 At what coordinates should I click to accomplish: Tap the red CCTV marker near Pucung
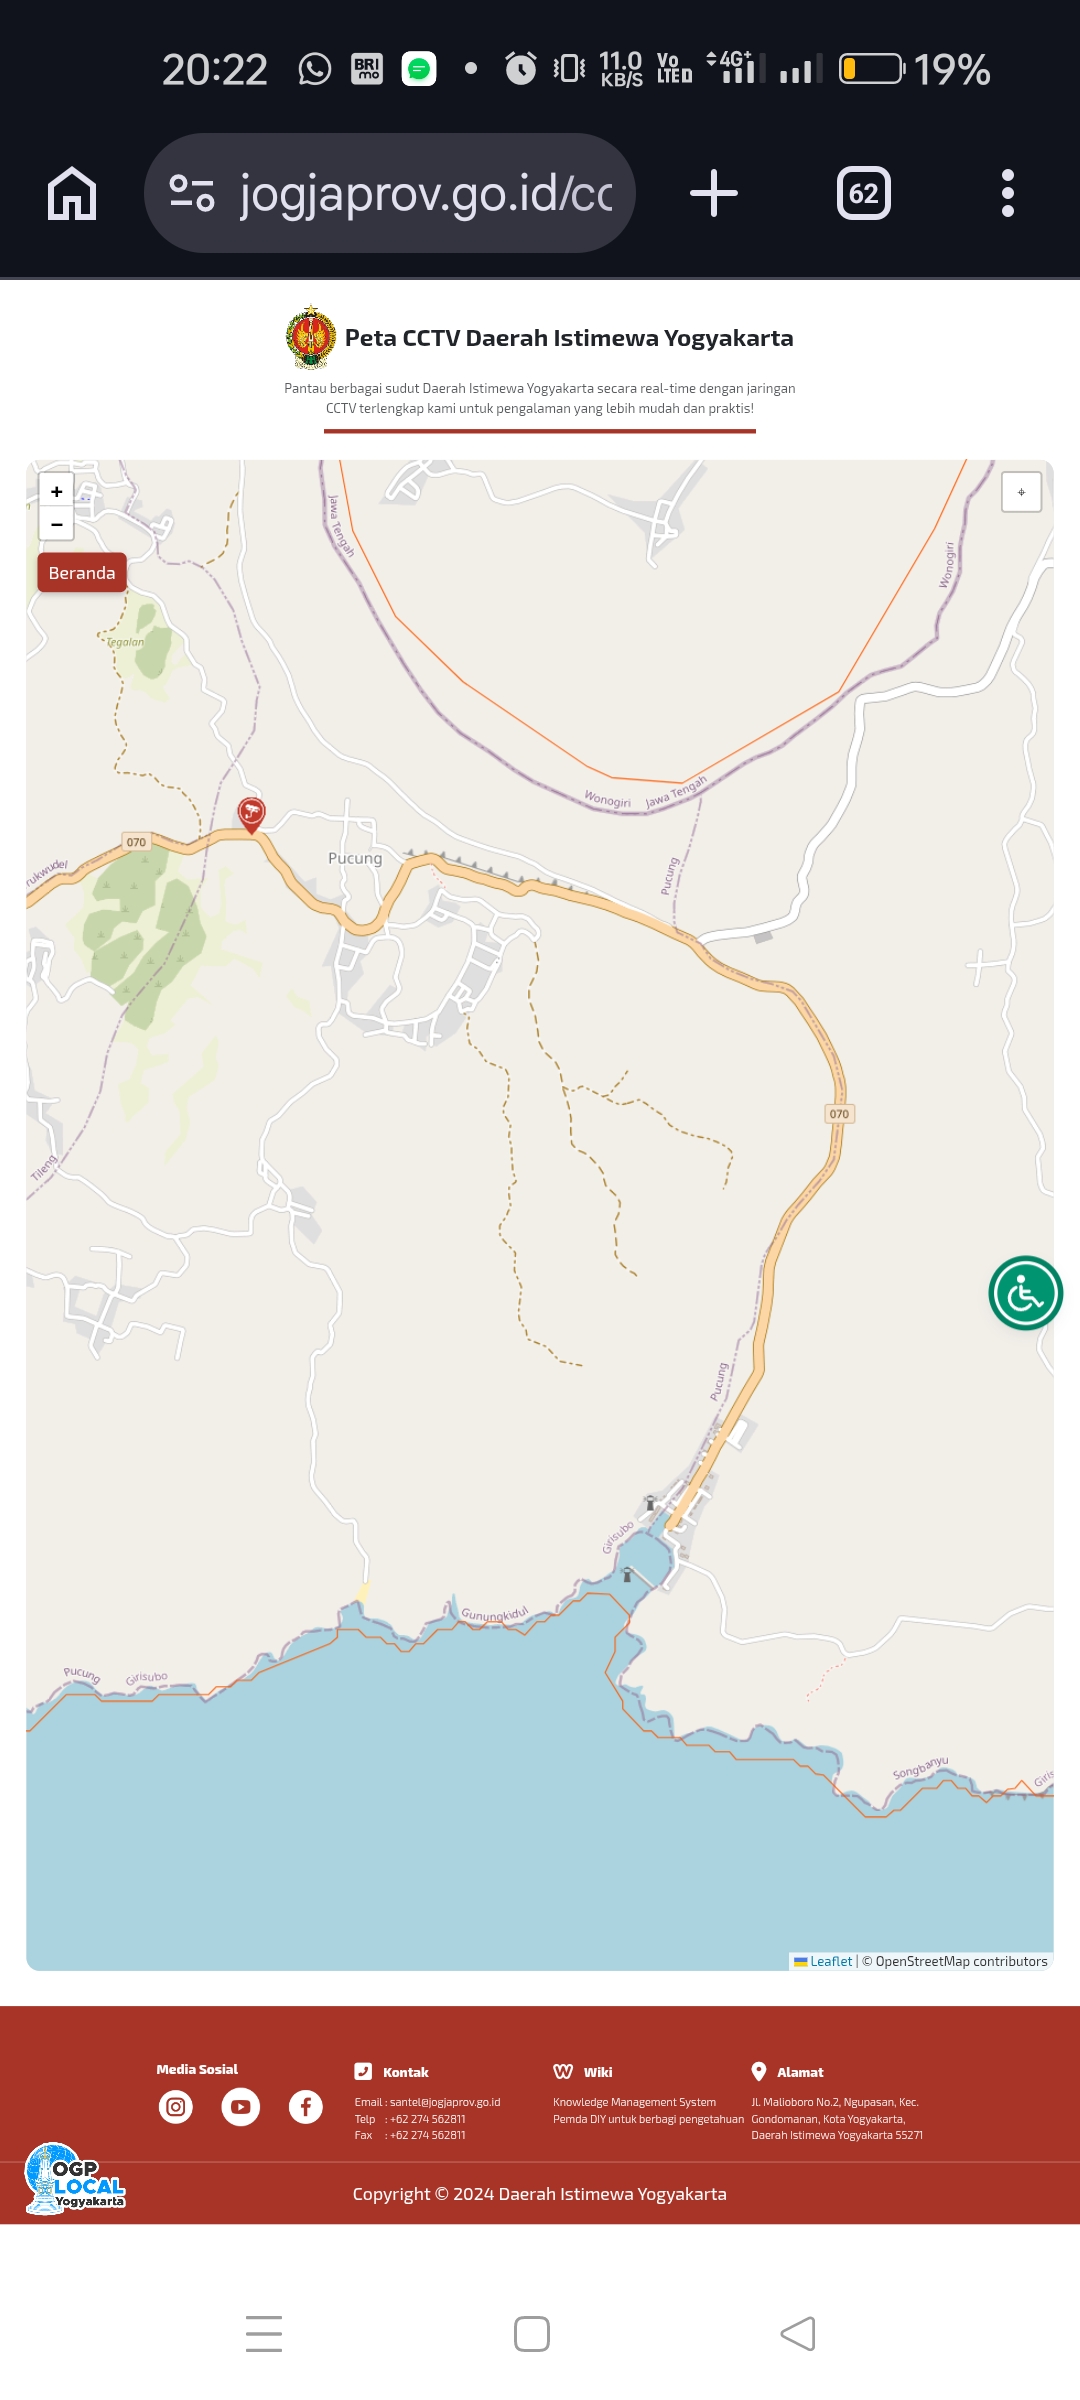(251, 815)
